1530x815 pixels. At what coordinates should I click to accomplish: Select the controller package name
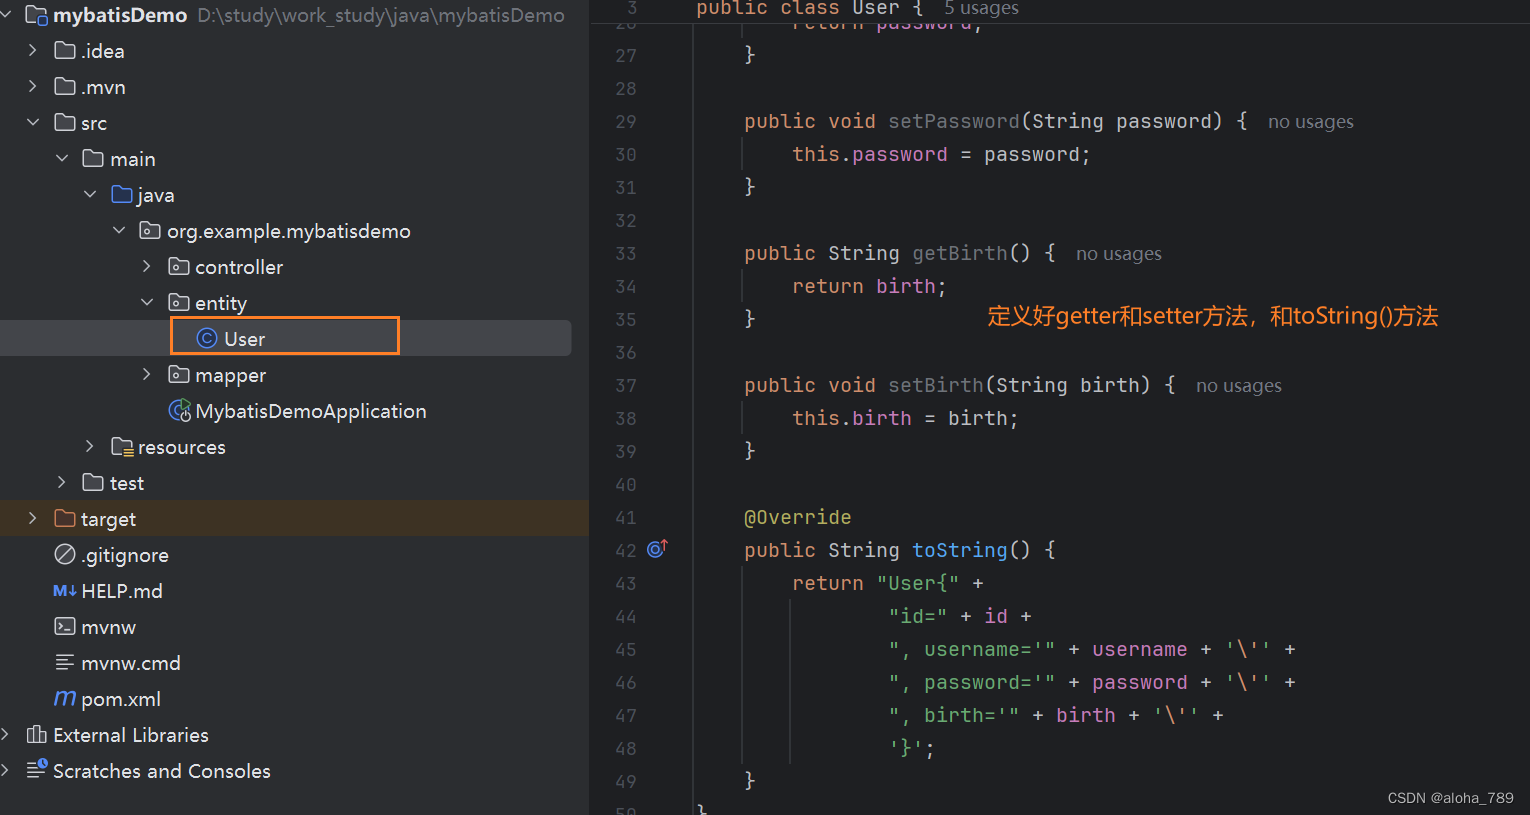point(239,267)
